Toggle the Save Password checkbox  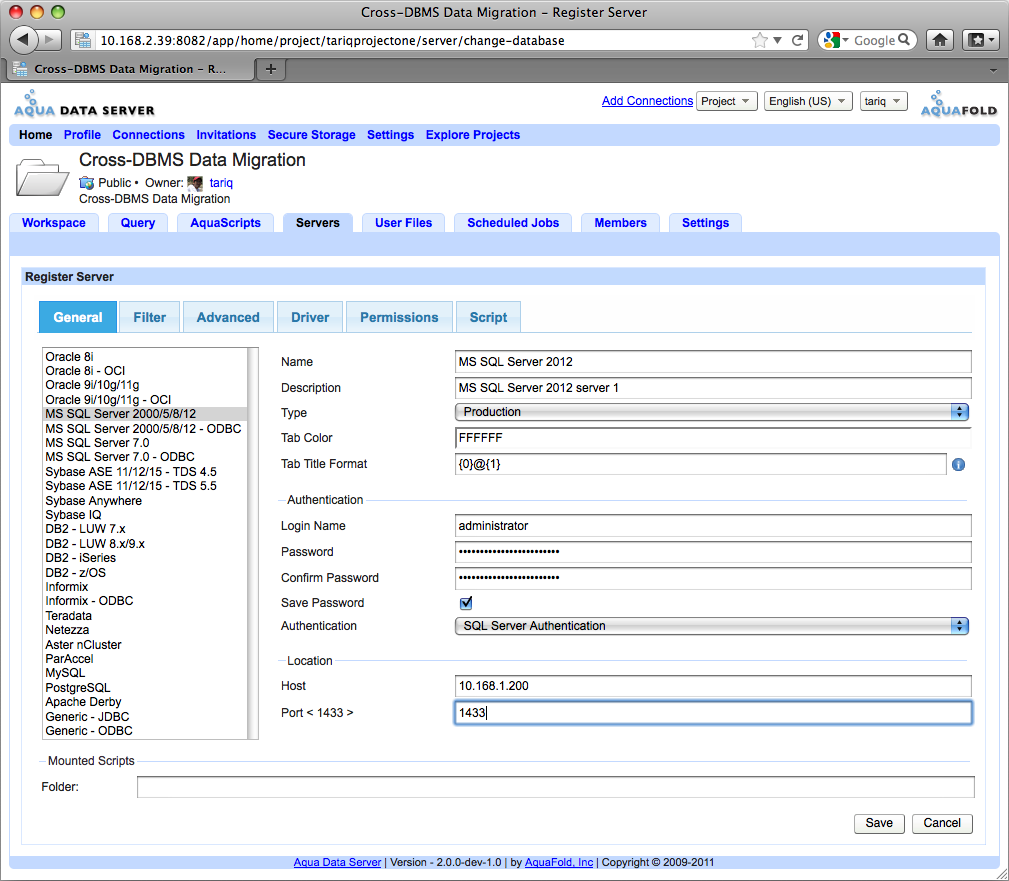466,603
